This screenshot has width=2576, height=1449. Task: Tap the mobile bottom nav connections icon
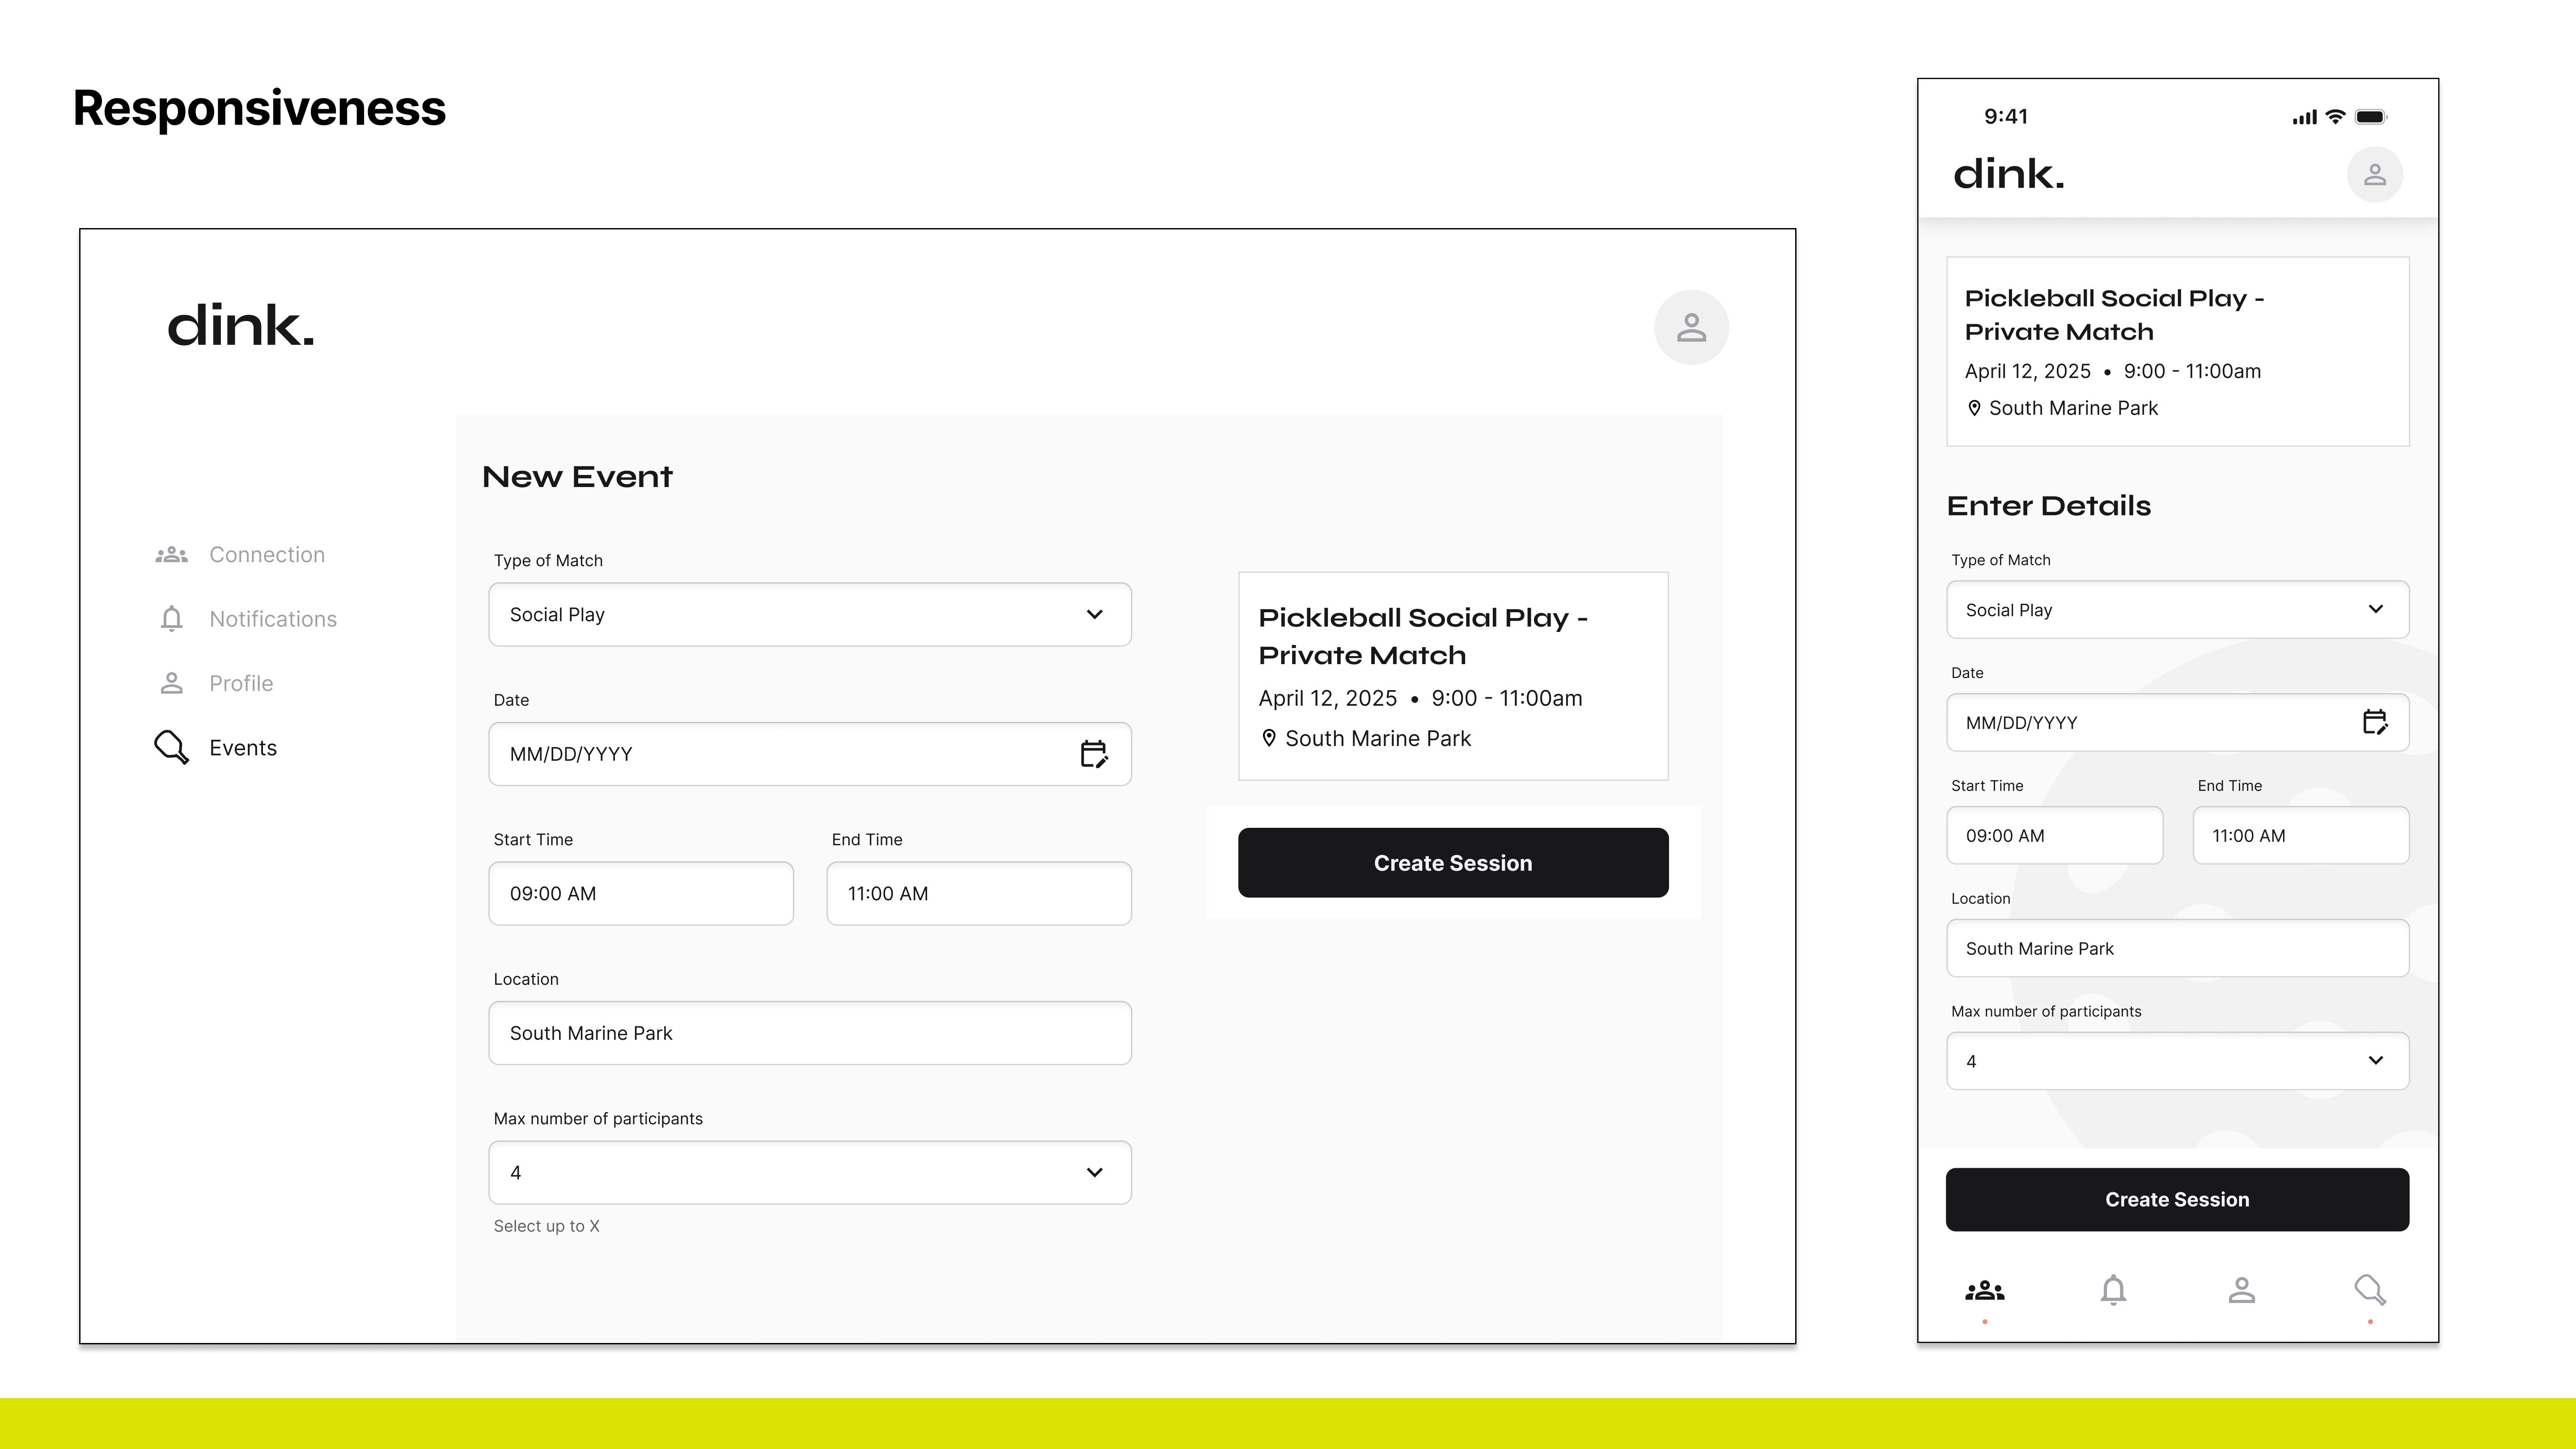point(1985,1291)
